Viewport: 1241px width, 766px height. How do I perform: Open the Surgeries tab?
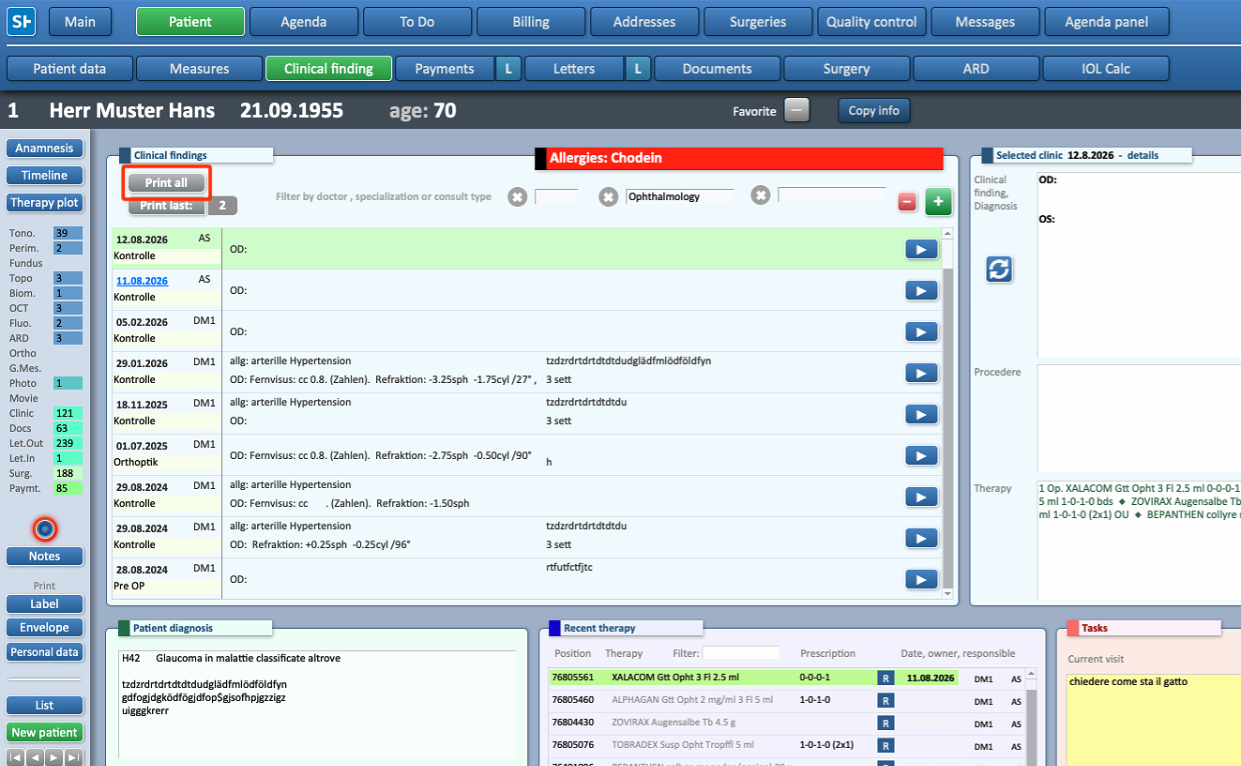pos(758,21)
